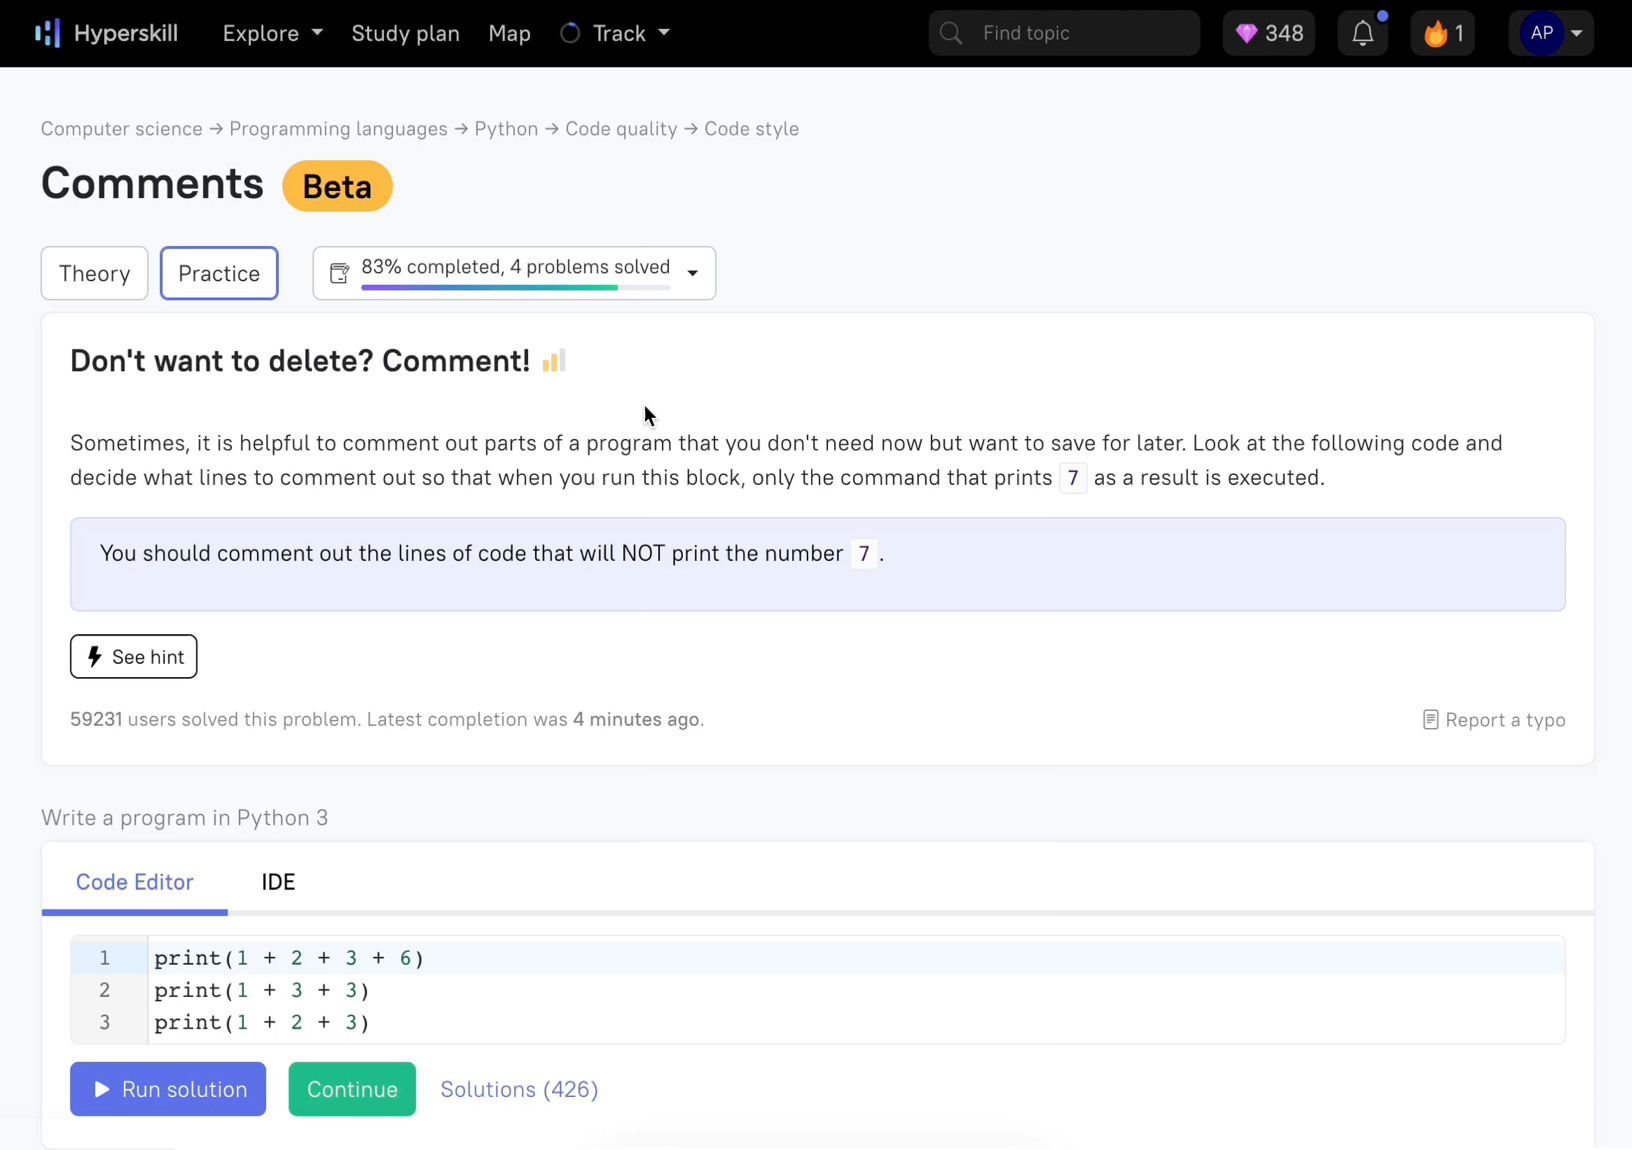Open the AP profile menu

1550,32
